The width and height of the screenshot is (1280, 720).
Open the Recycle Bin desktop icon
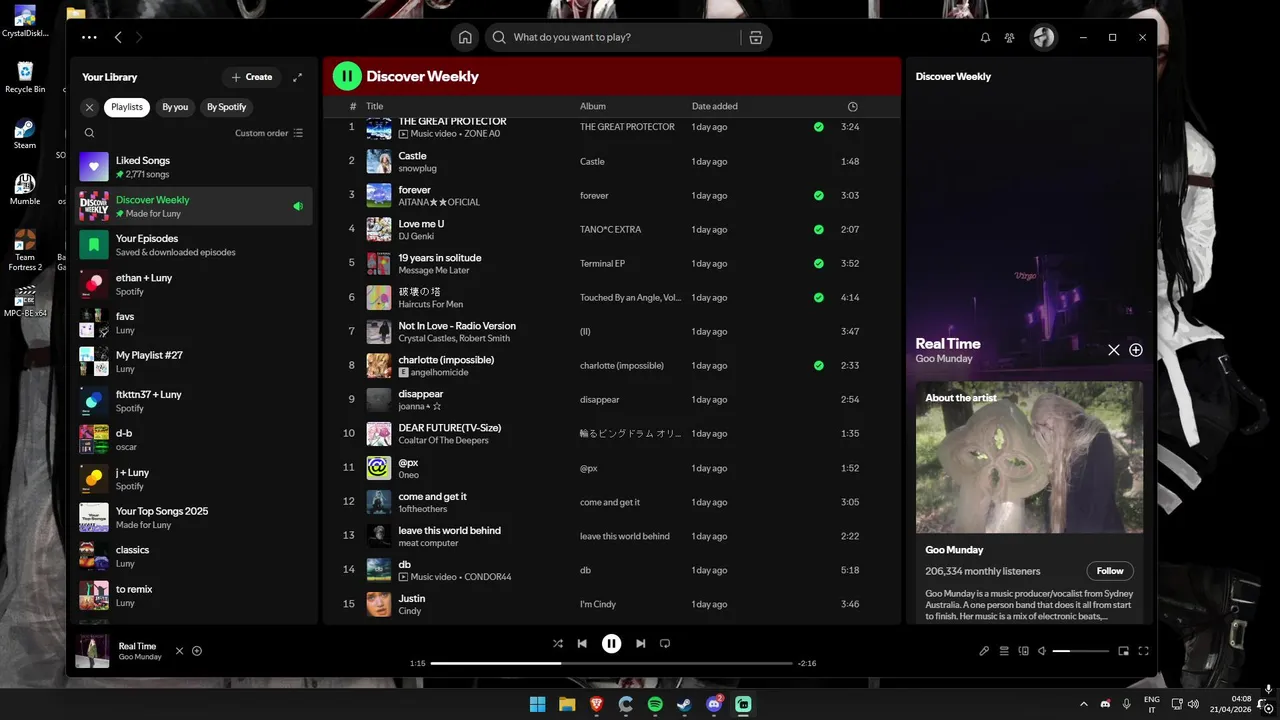pos(25,77)
